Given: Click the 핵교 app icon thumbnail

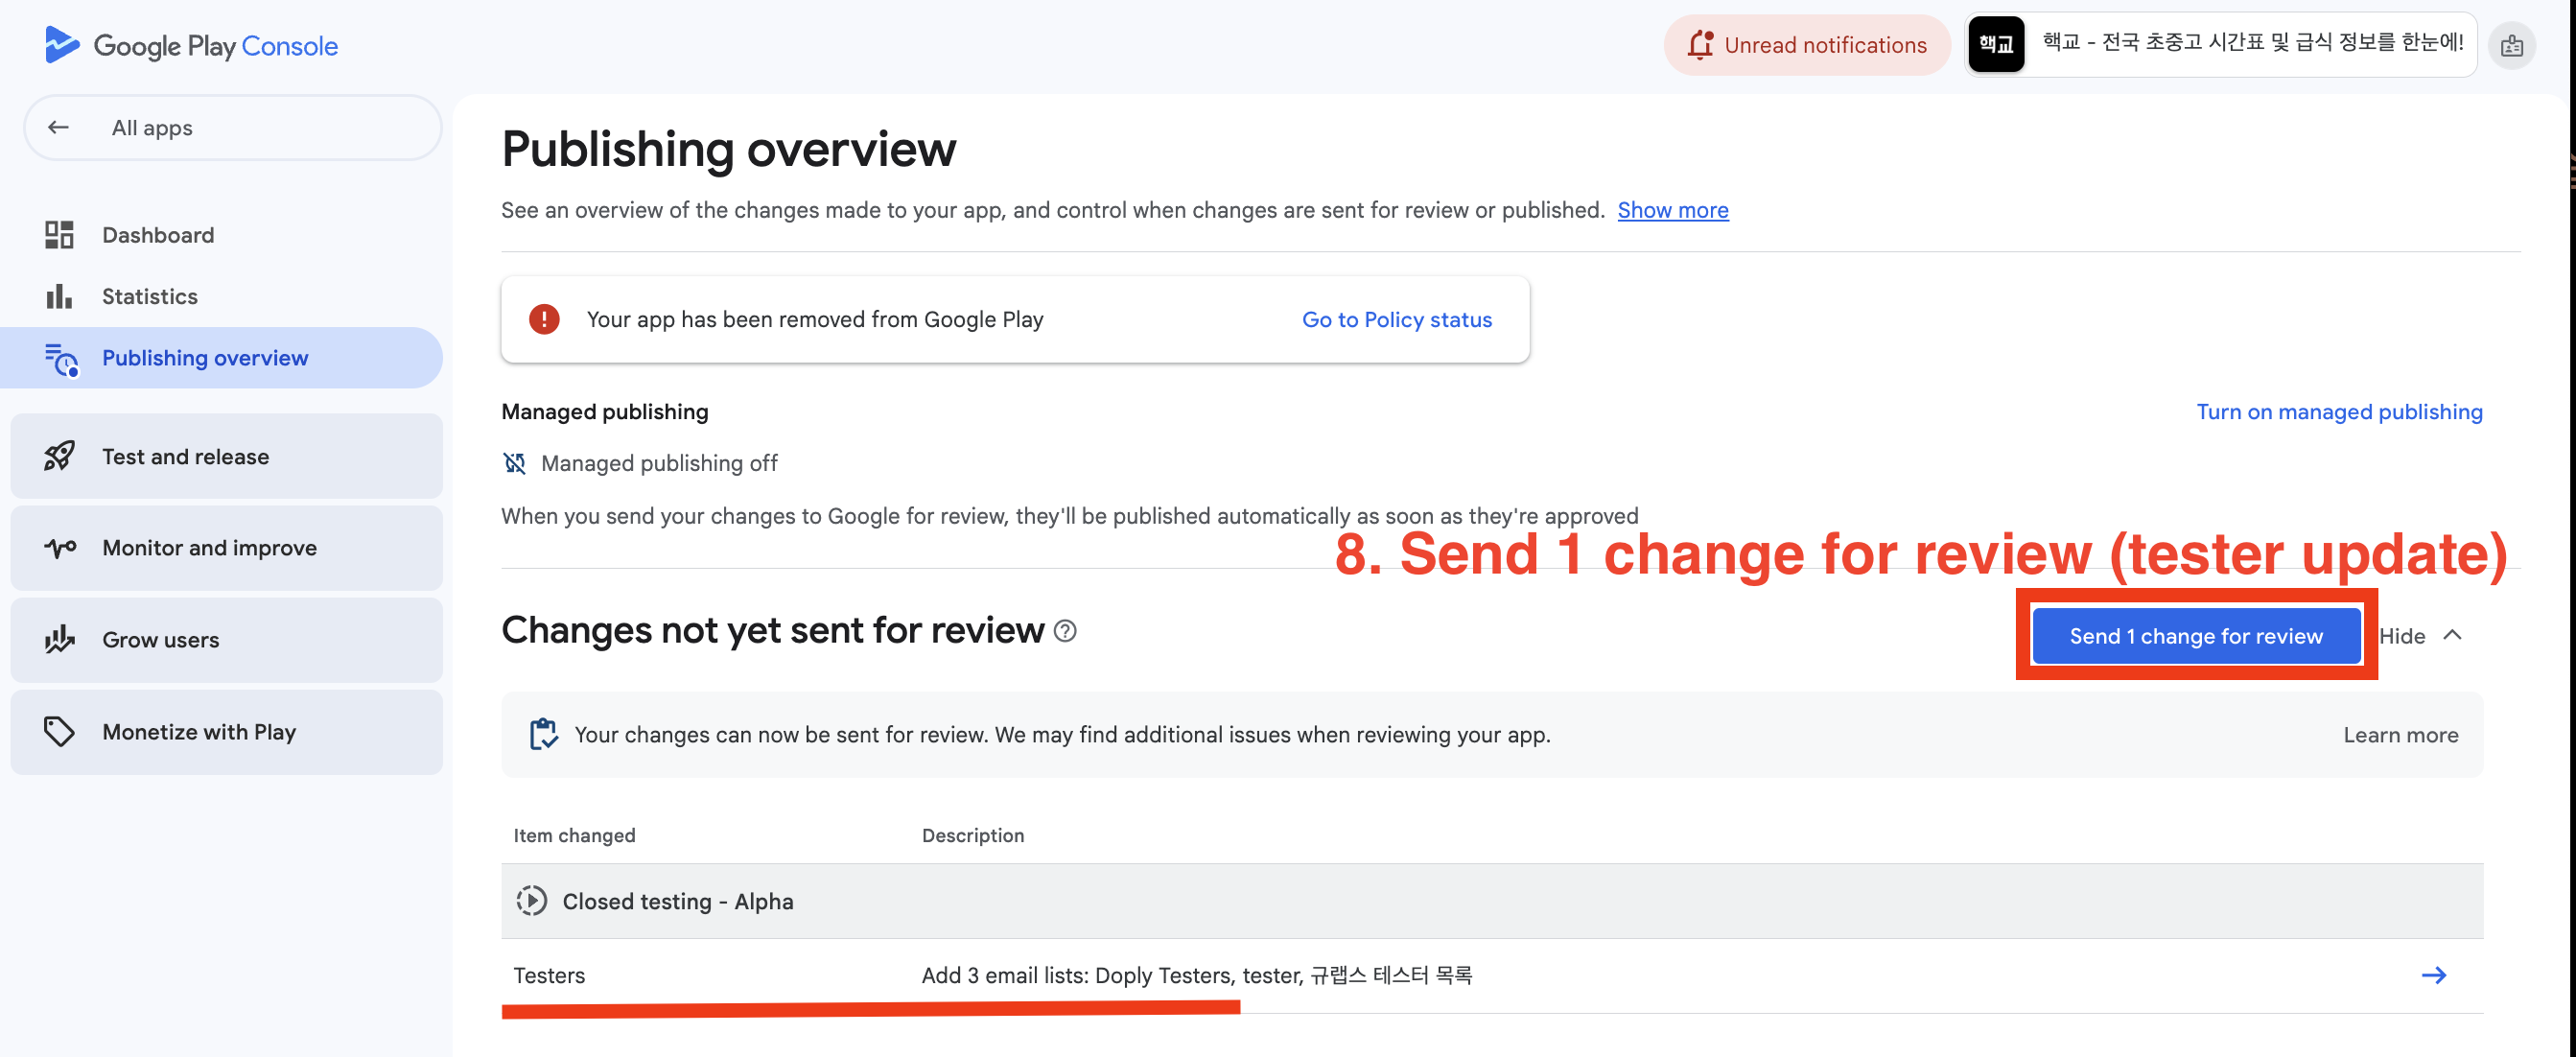Looking at the screenshot, I should coord(1995,45).
